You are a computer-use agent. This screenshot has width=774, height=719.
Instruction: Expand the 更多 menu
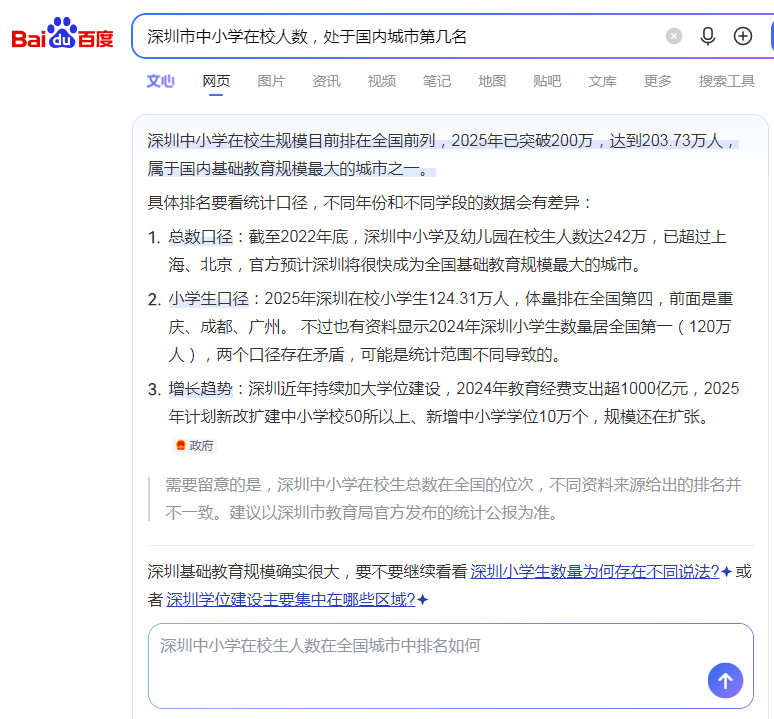658,81
